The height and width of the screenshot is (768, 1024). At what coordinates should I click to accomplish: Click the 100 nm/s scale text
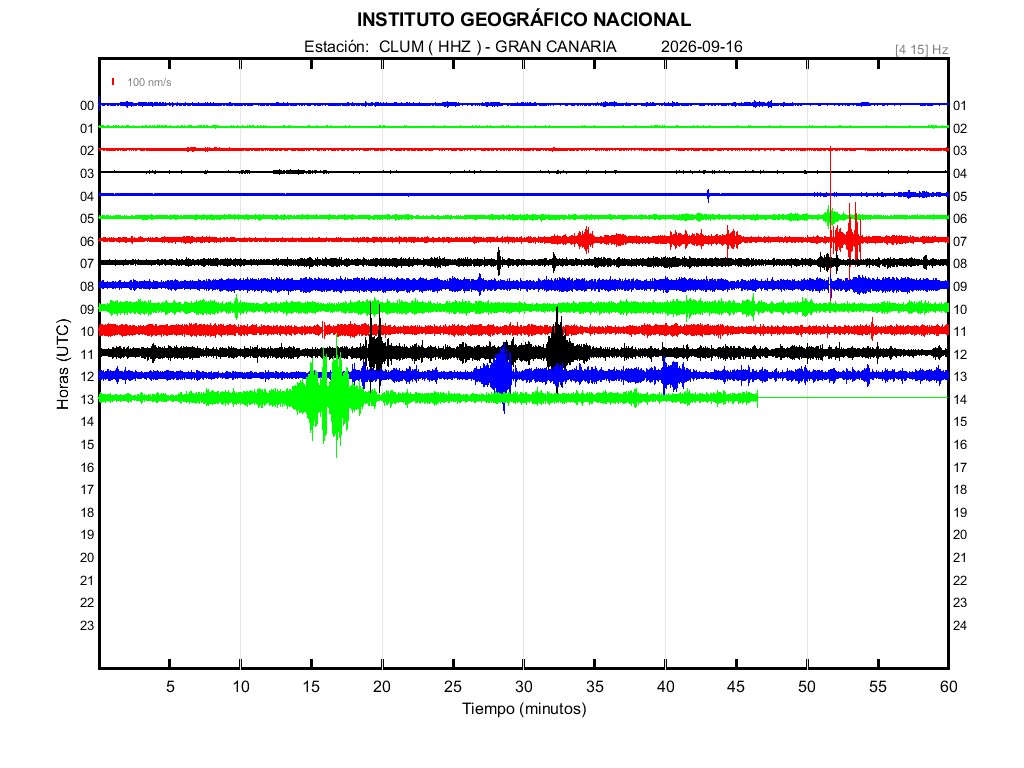[x=149, y=82]
